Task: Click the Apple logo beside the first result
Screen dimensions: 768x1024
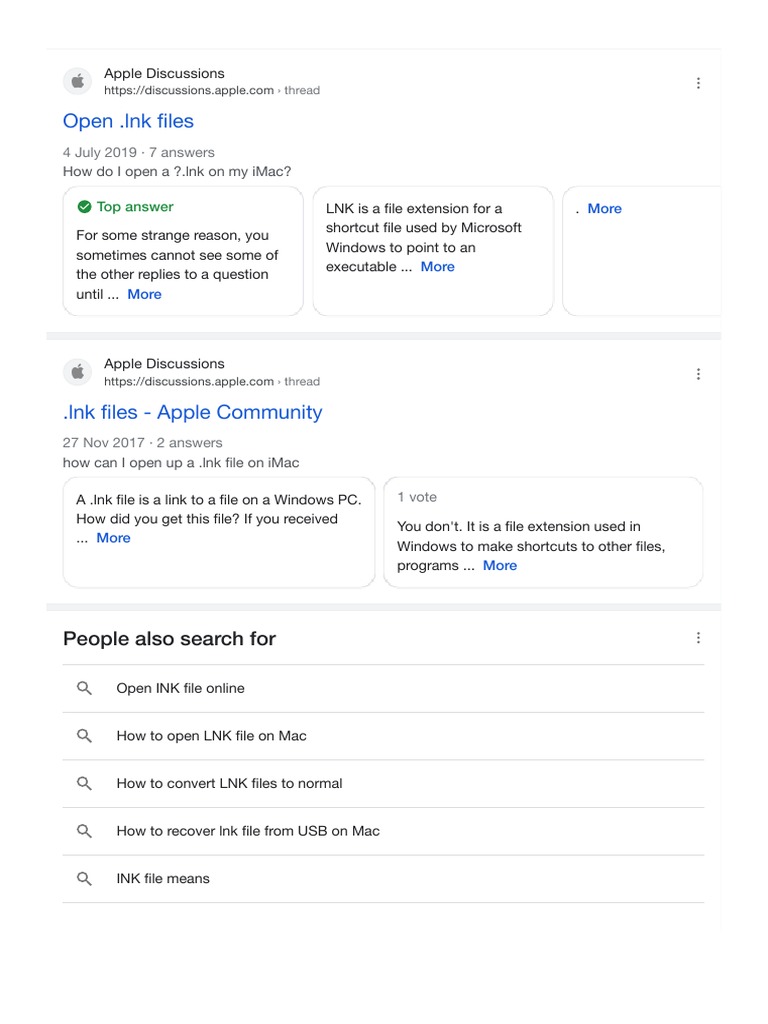Action: click(77, 82)
